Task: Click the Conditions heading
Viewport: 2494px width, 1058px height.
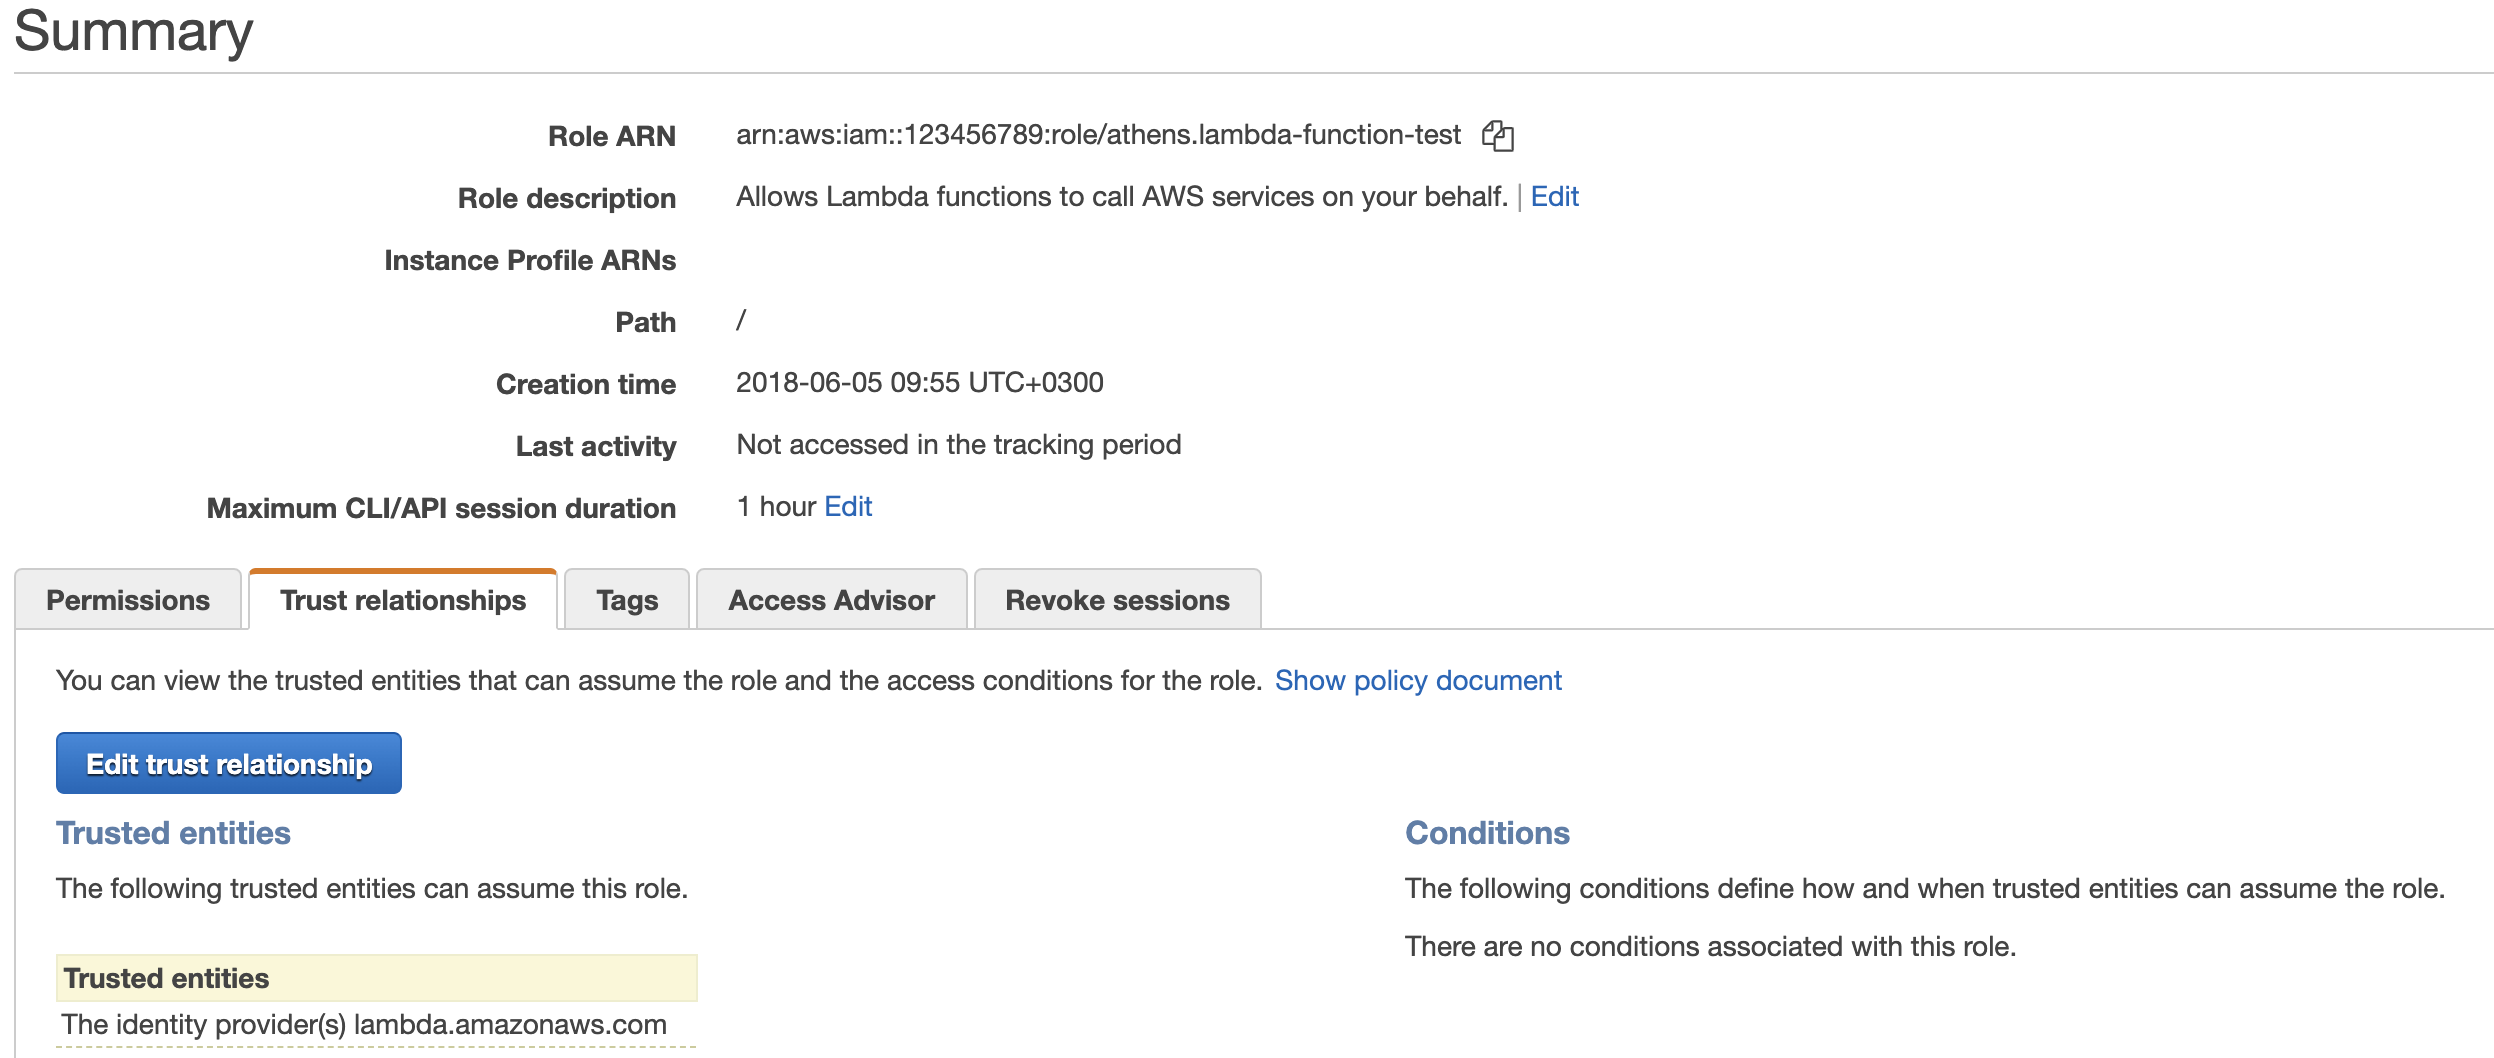Action: click(1487, 833)
